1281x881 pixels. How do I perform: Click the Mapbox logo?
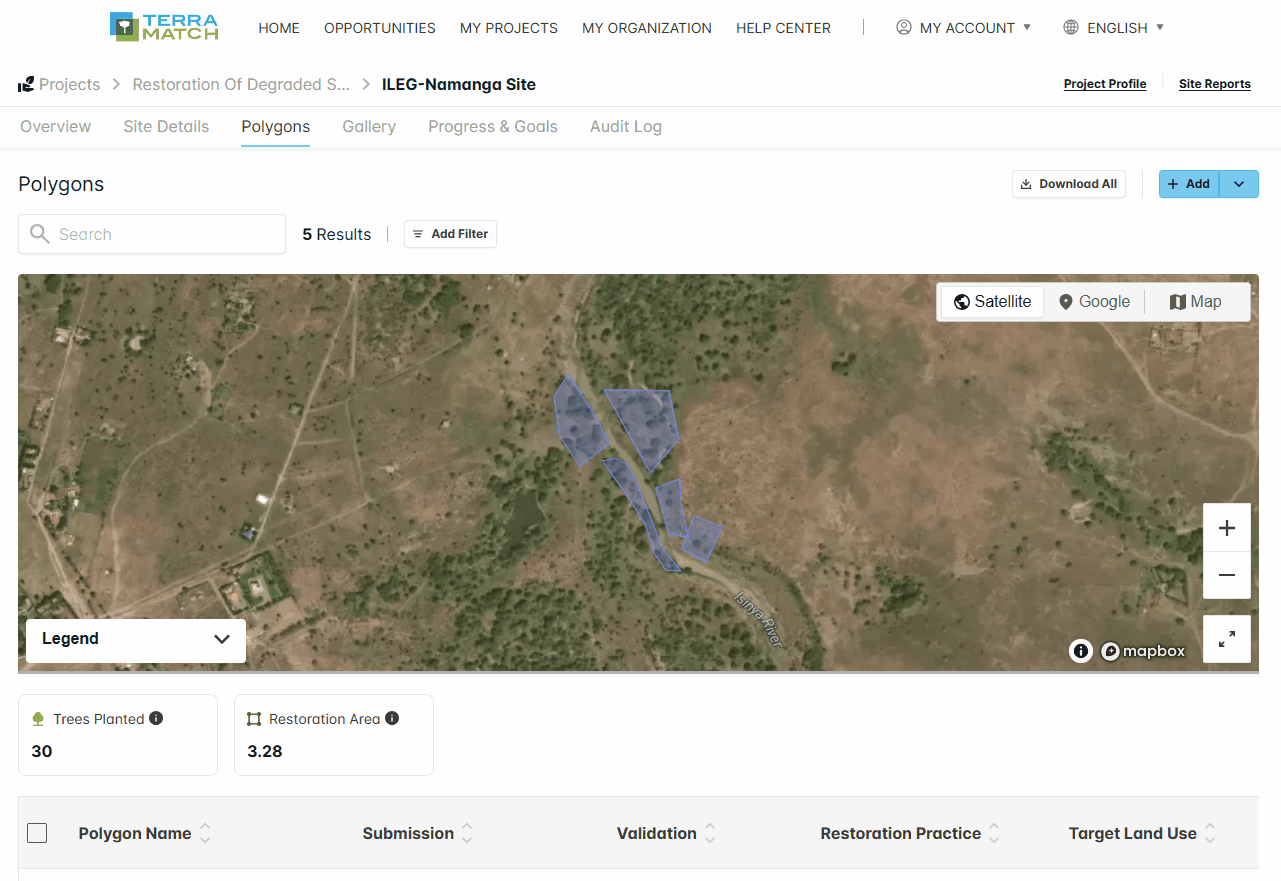click(1143, 651)
